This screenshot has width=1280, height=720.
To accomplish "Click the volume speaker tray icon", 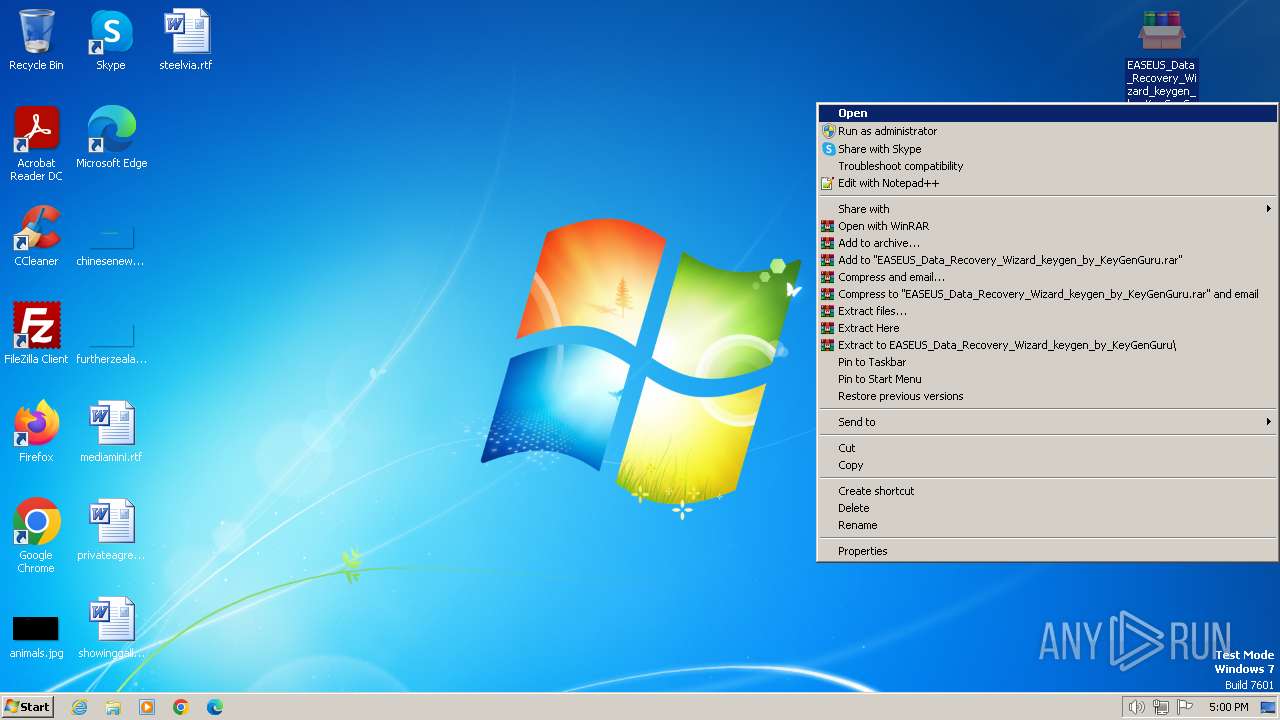I will click(x=1136, y=707).
